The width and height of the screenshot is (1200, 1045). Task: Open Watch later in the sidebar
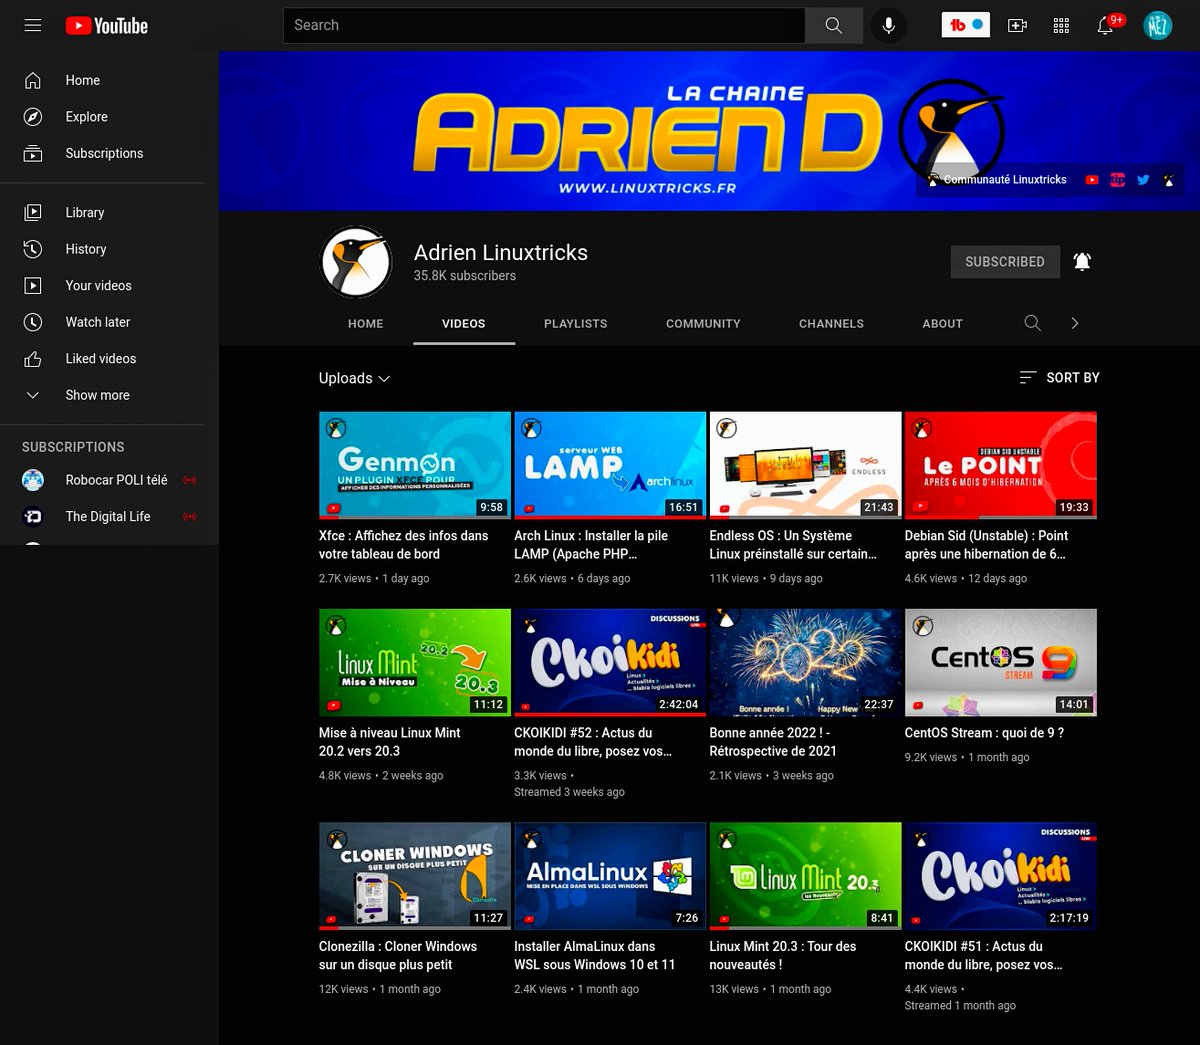tap(109, 322)
